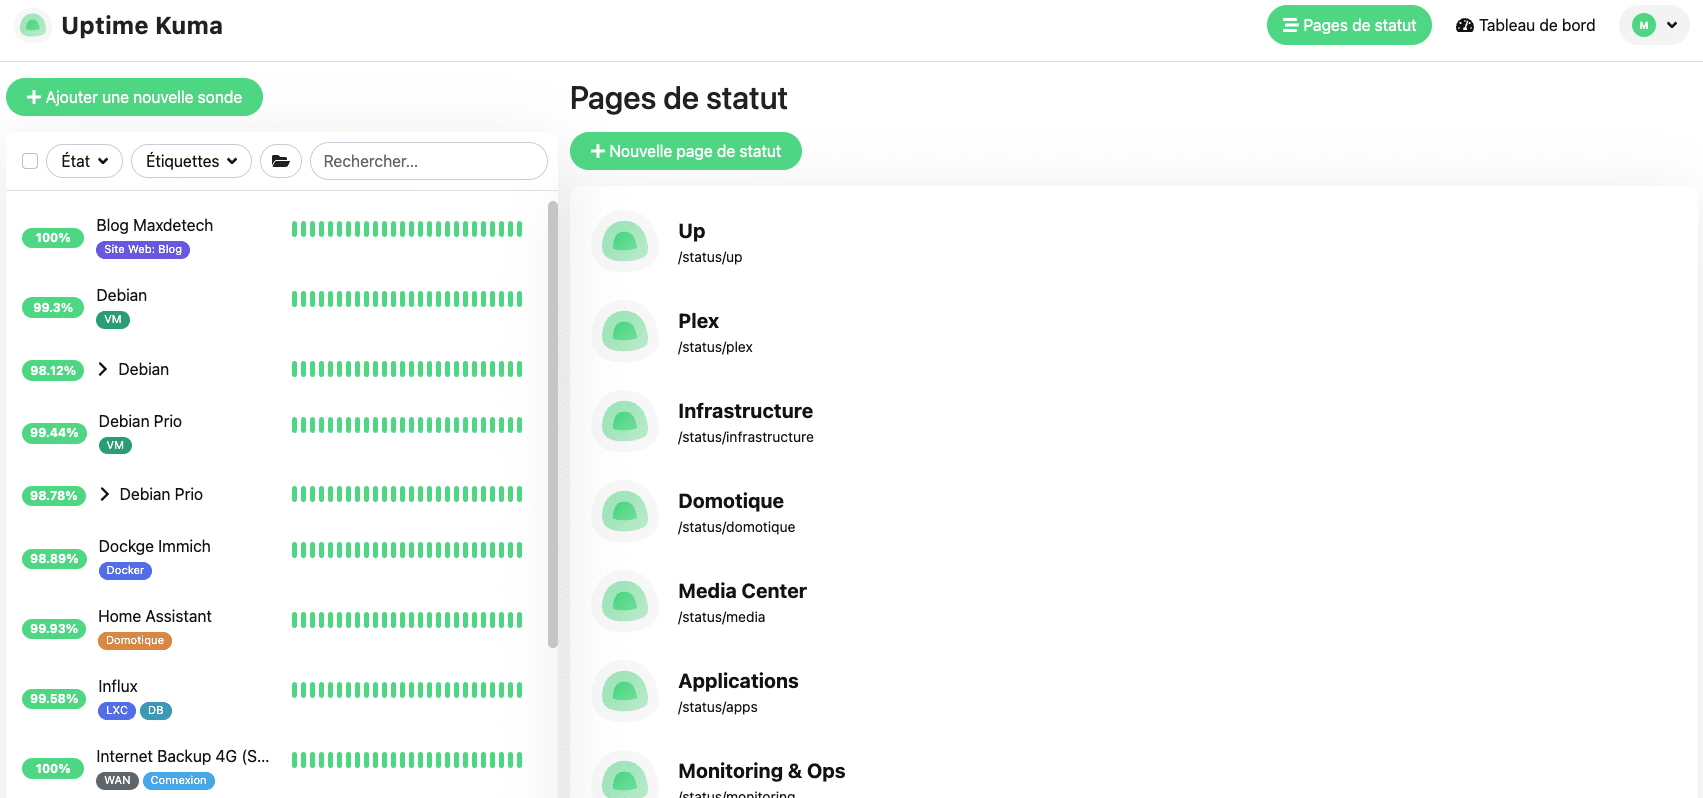Click the 99.58% Influx uptime badge
This screenshot has width=1703, height=798.
click(54, 699)
